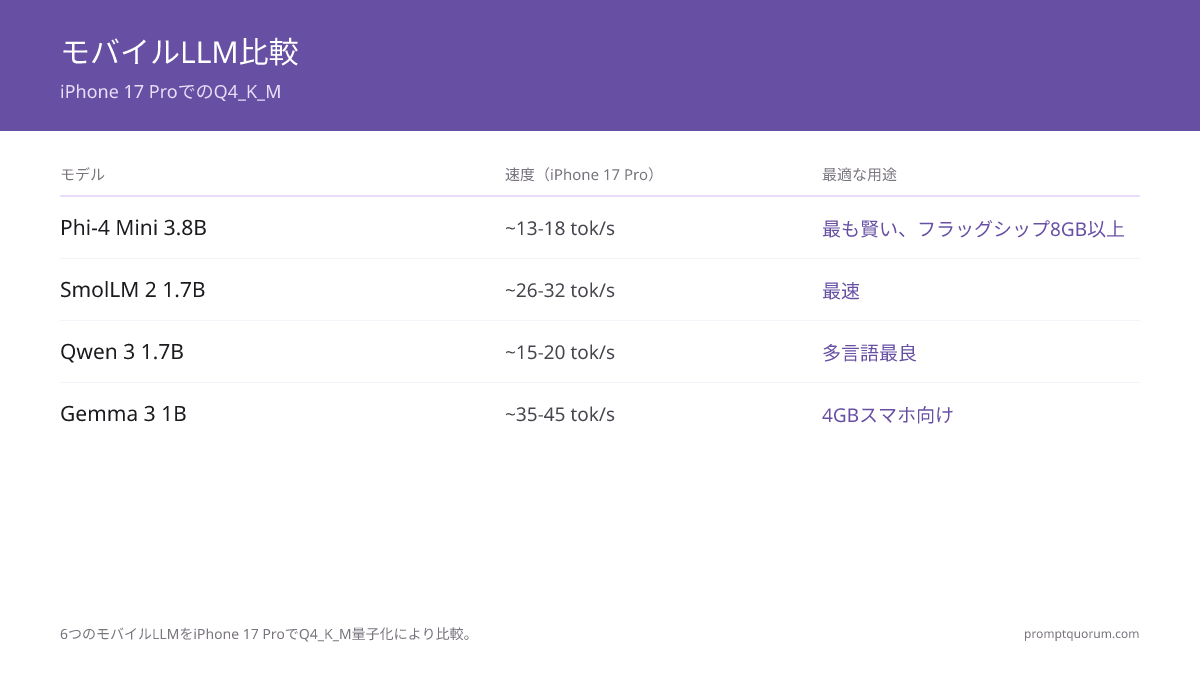Open the promptquorum.com footer link
The width and height of the screenshot is (1200, 675).
(1081, 634)
